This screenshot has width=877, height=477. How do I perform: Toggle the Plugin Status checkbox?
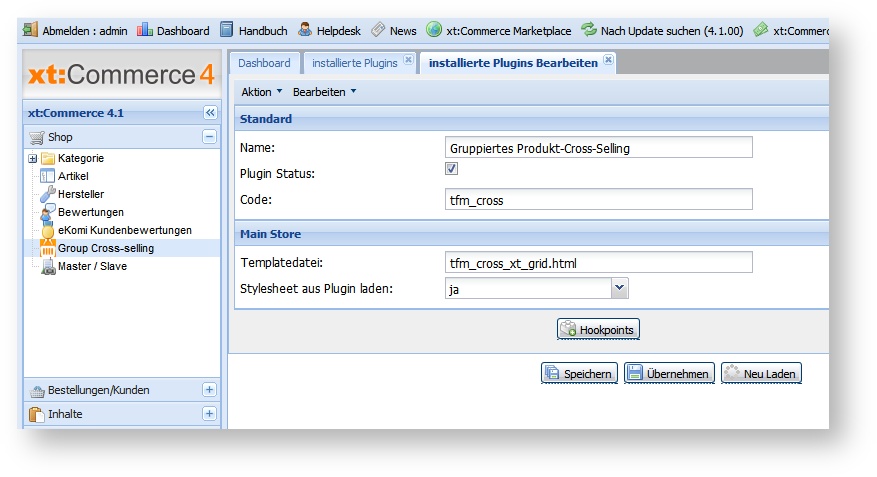coord(451,171)
